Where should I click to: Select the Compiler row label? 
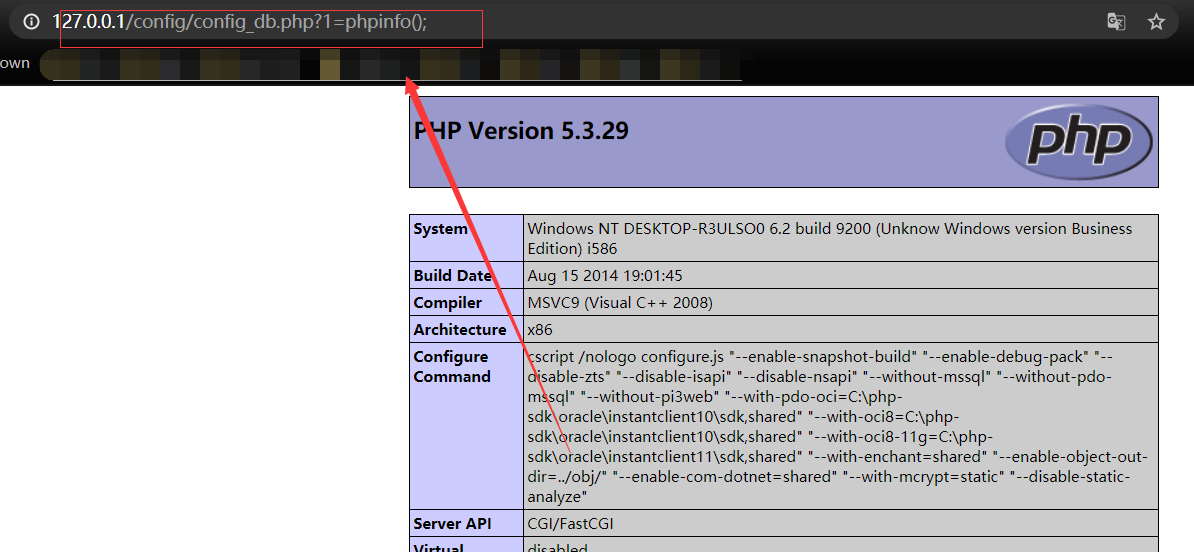(448, 303)
